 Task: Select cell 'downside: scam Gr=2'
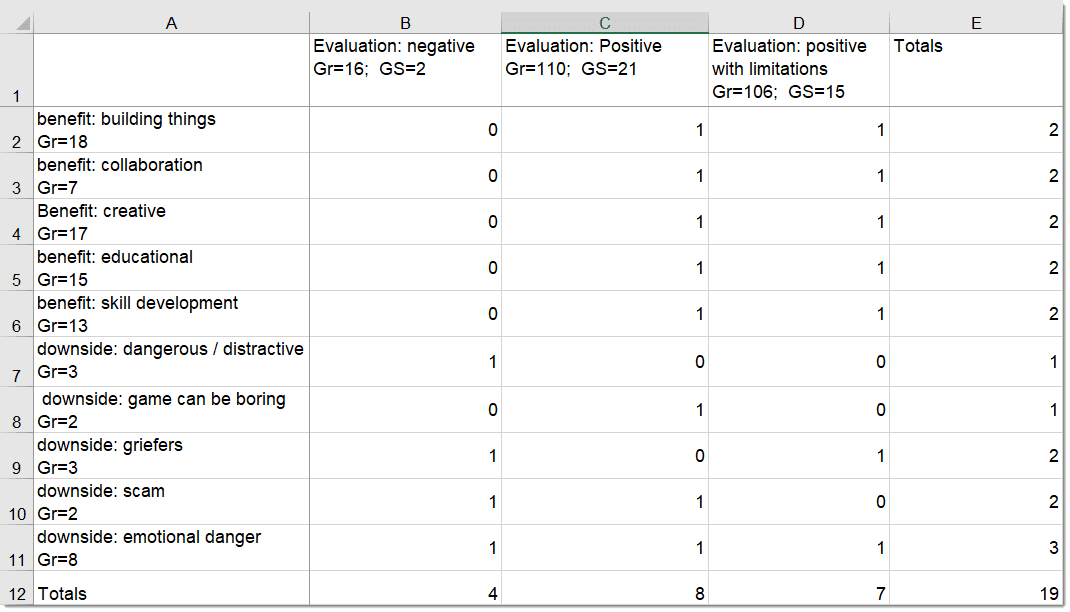[x=171, y=502]
